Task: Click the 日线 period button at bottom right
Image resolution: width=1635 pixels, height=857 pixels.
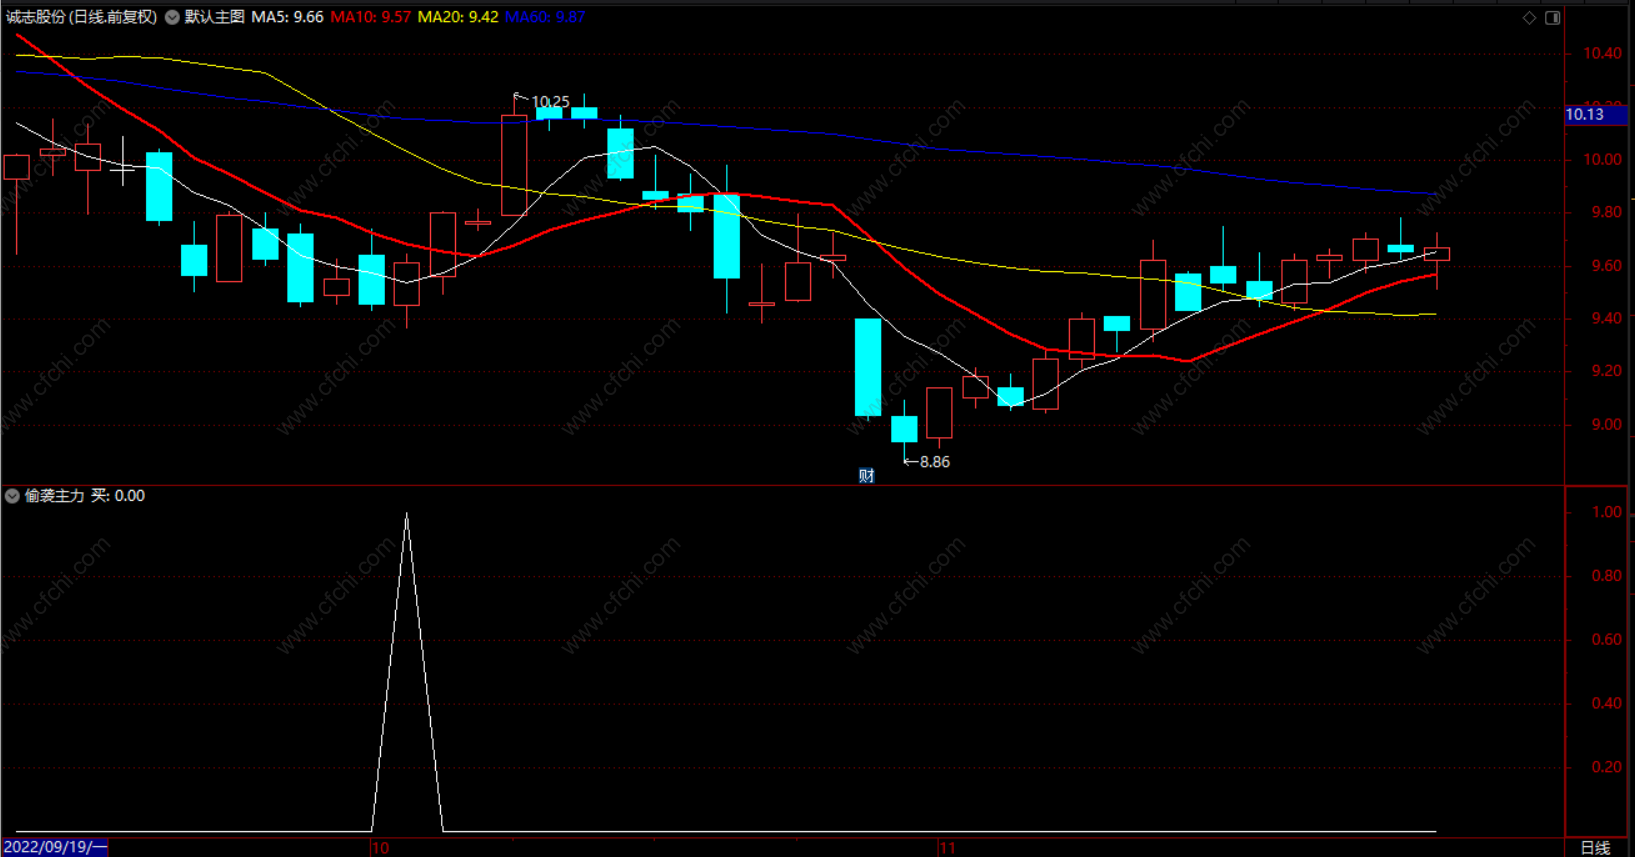Action: (x=1595, y=848)
